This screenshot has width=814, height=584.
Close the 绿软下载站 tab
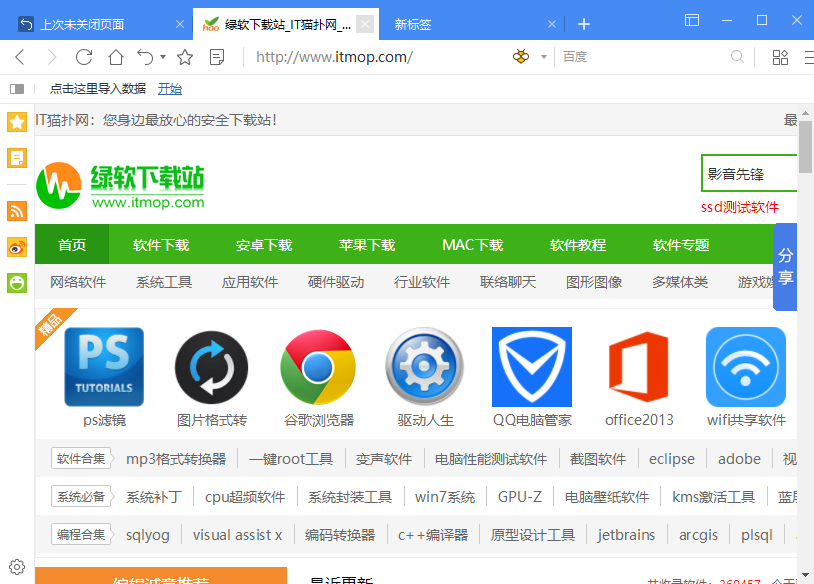pos(365,24)
